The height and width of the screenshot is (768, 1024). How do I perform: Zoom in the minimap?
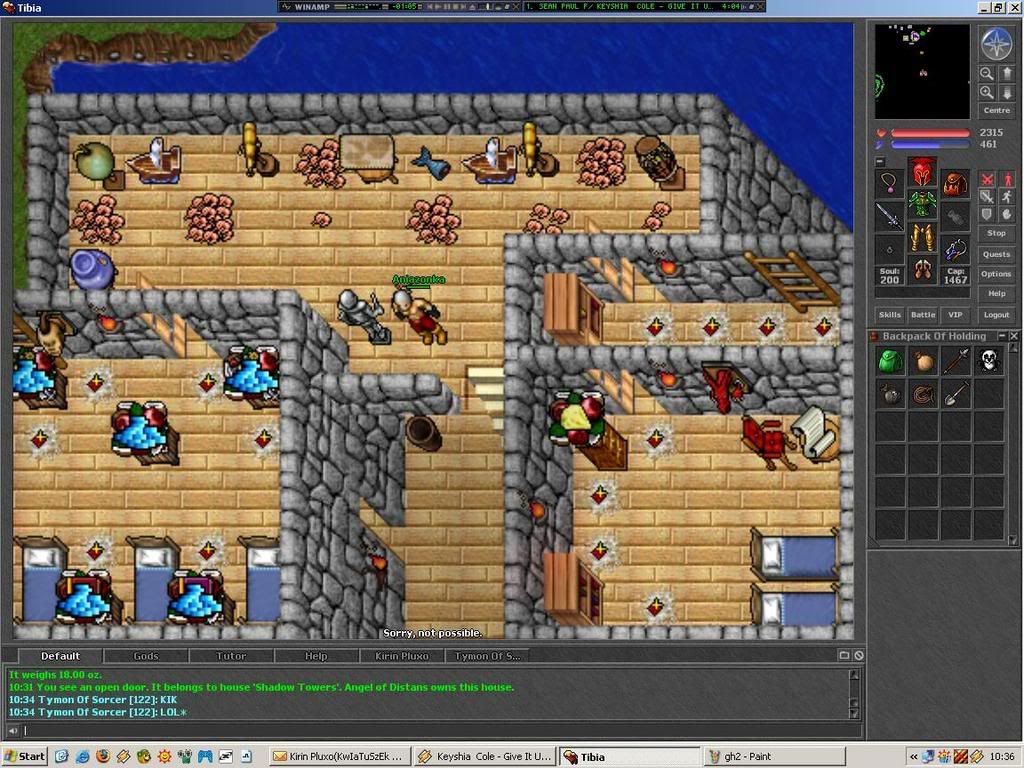tap(987, 92)
